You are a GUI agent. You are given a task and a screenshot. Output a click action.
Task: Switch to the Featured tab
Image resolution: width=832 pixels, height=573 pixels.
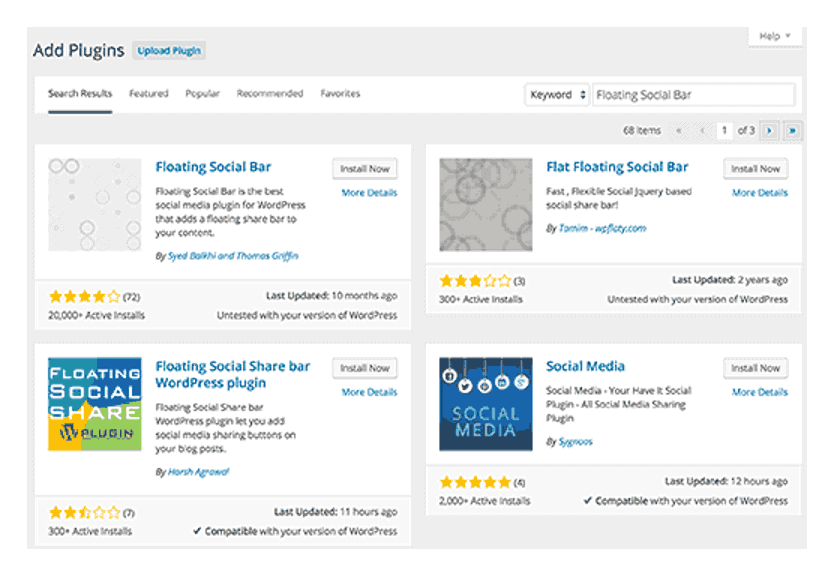tap(149, 94)
